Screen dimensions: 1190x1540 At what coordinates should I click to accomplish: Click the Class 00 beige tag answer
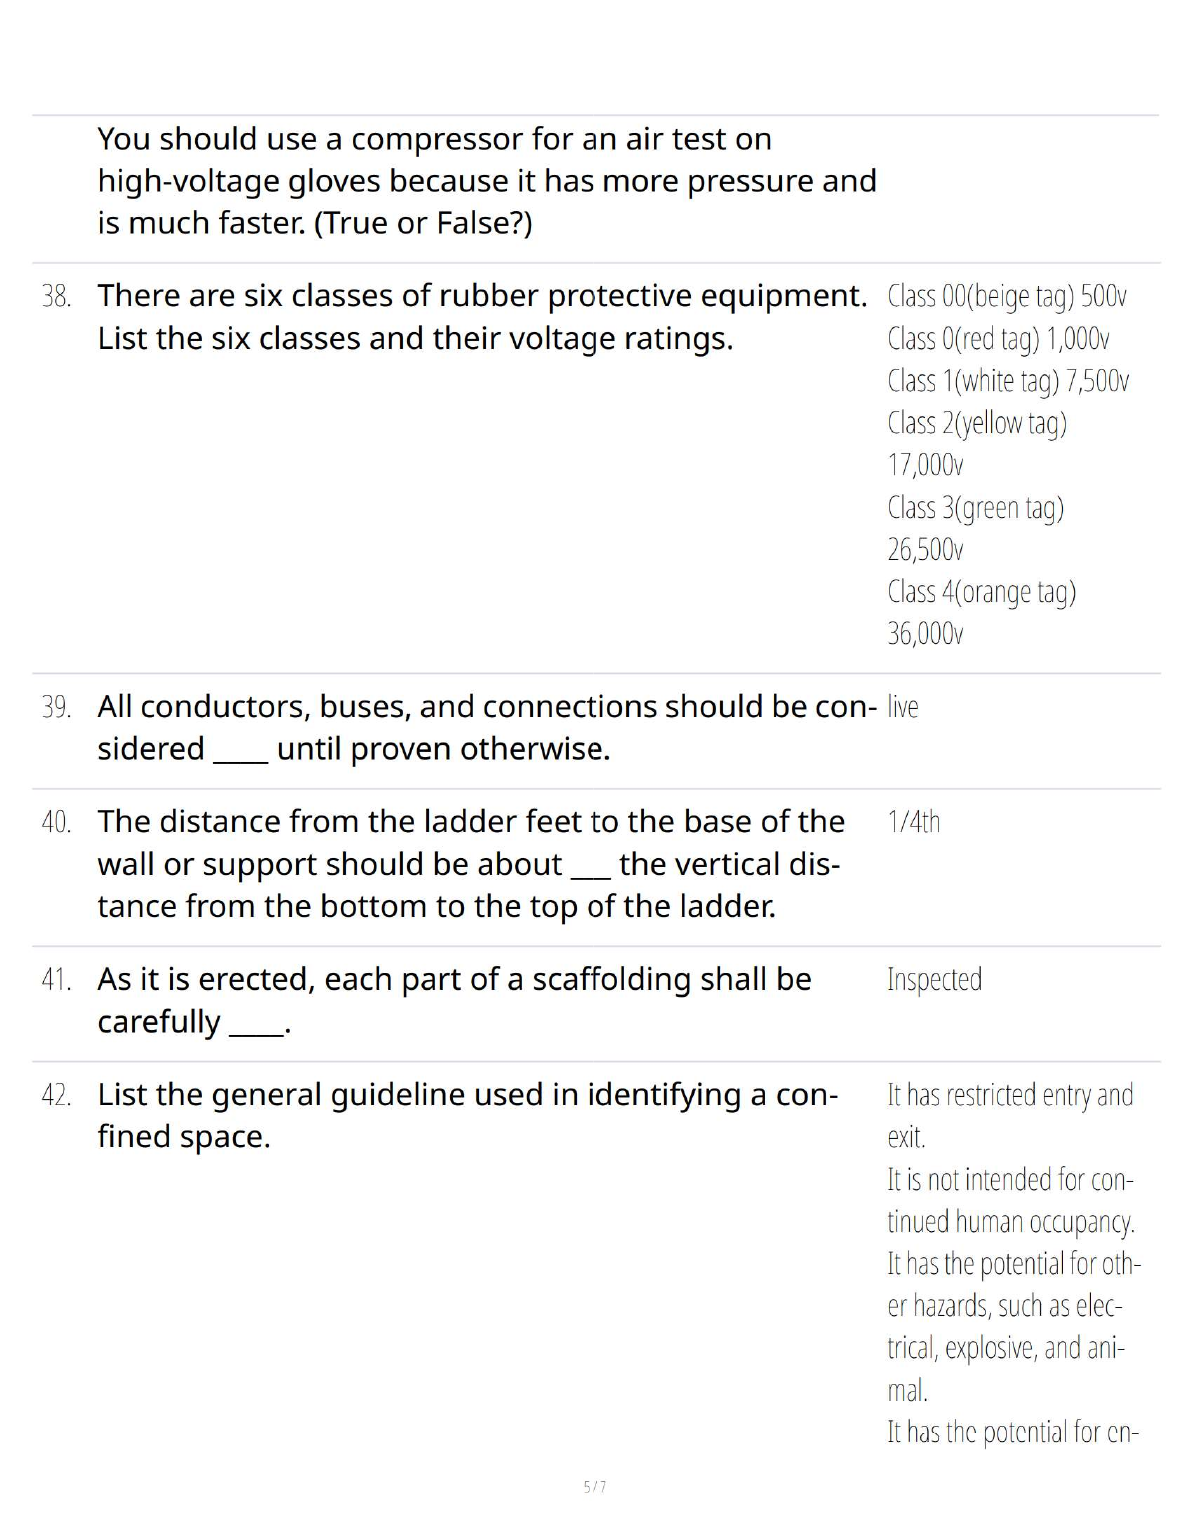pyautogui.click(x=1006, y=297)
